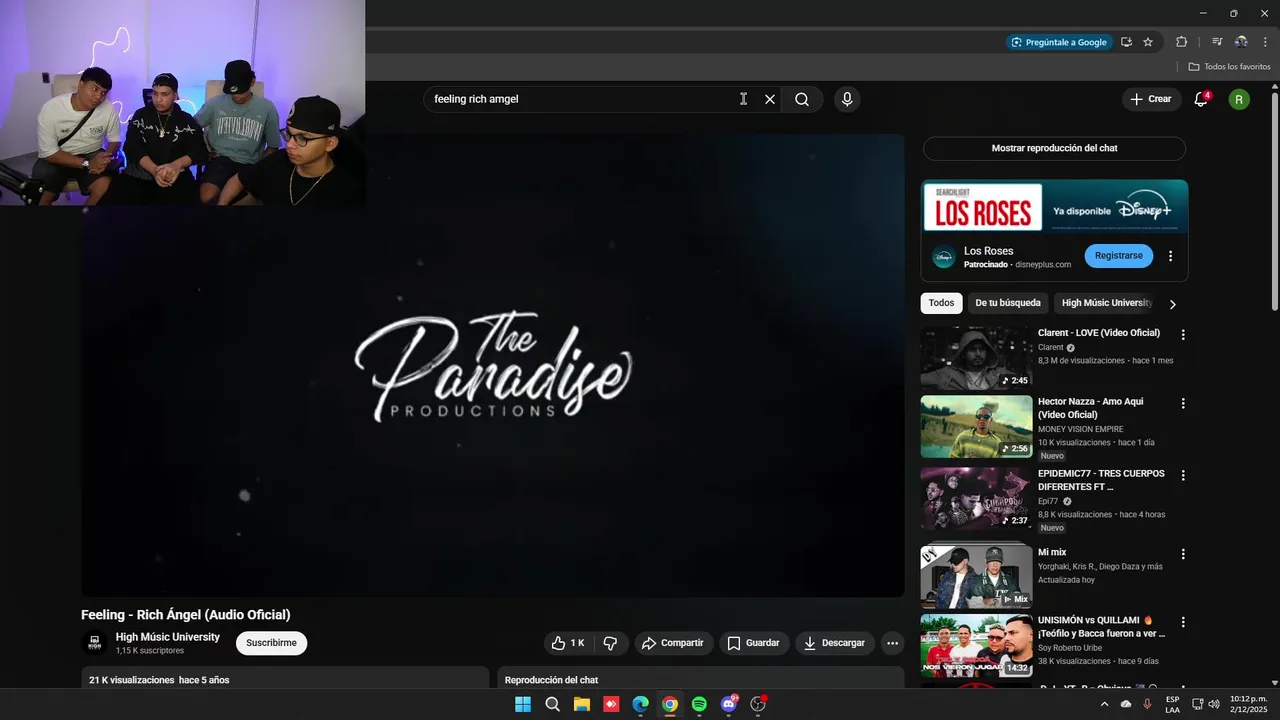Click the ESP LAA language indicator
The image size is (1280, 720).
[1172, 704]
